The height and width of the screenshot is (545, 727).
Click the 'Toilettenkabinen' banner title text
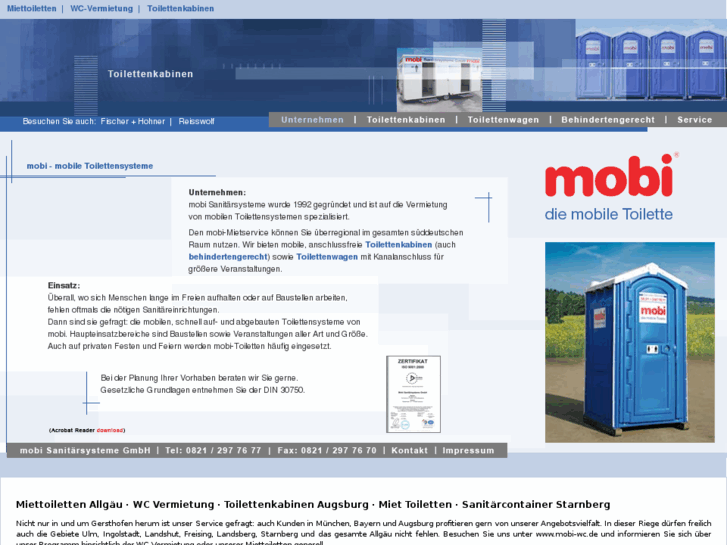(x=150, y=74)
